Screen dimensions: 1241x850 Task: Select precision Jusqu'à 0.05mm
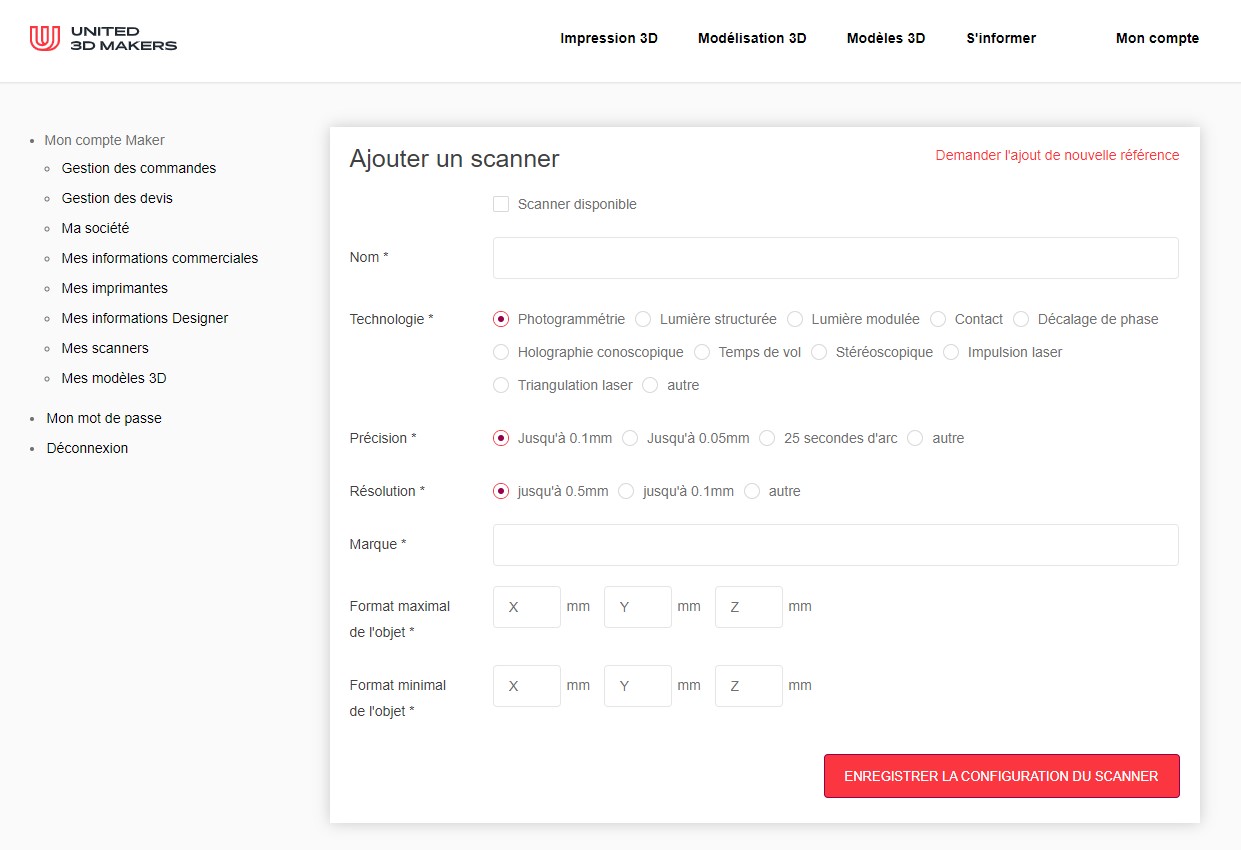click(x=630, y=438)
